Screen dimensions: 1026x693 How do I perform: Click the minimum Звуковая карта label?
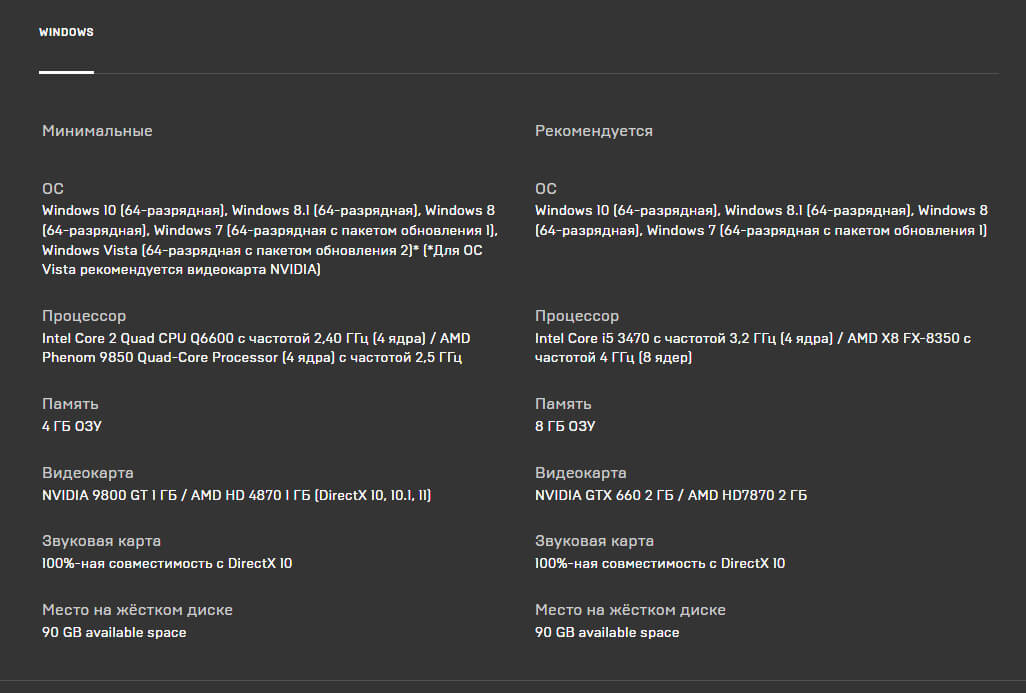tap(101, 541)
